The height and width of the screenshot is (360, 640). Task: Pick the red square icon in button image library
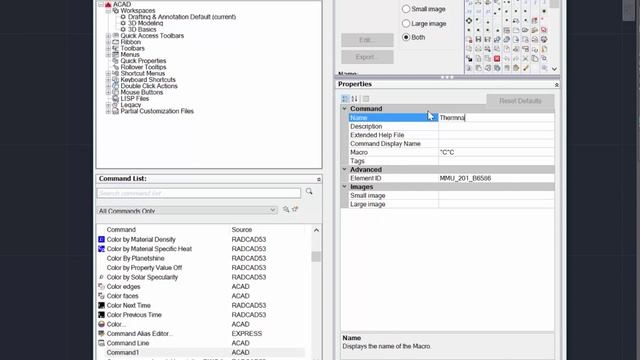497,59
